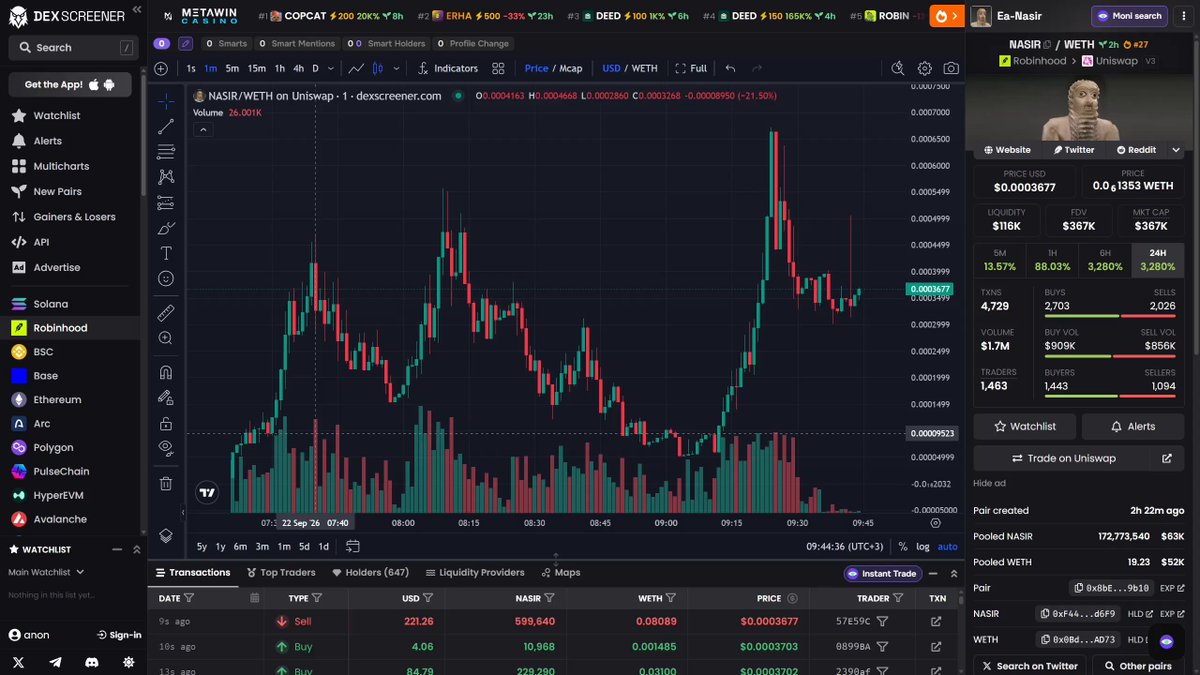Open the Liquidity Providers tab
Screen dimensions: 1200x675
click(475, 573)
